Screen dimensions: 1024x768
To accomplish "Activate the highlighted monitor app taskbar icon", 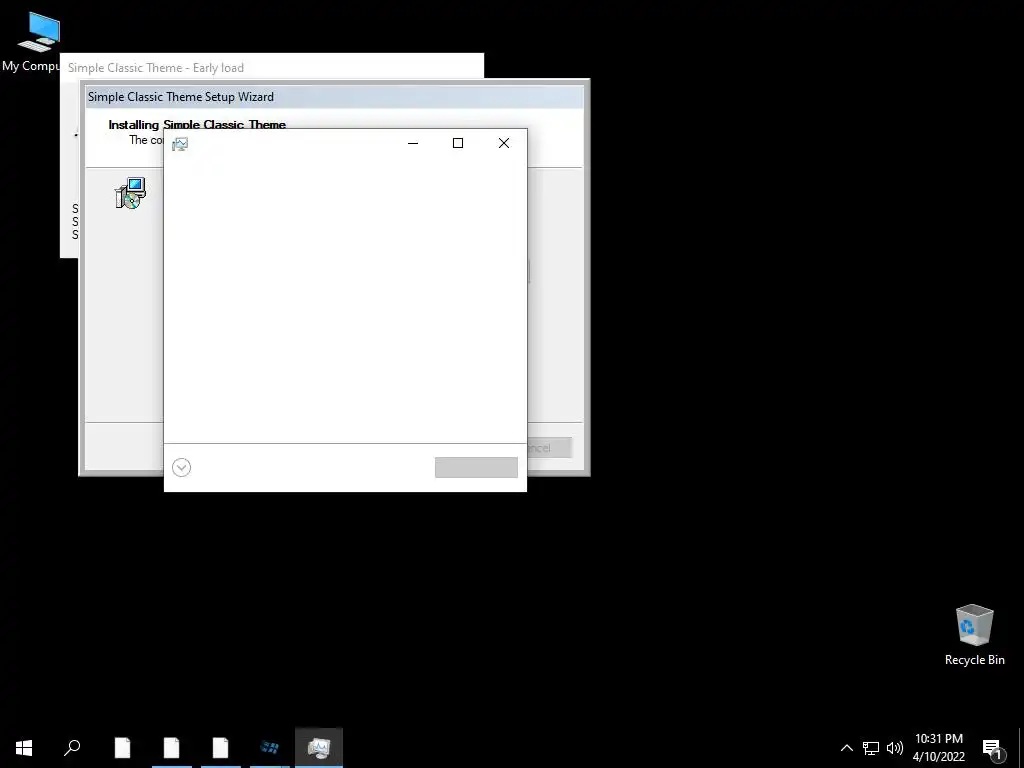I will tap(319, 748).
